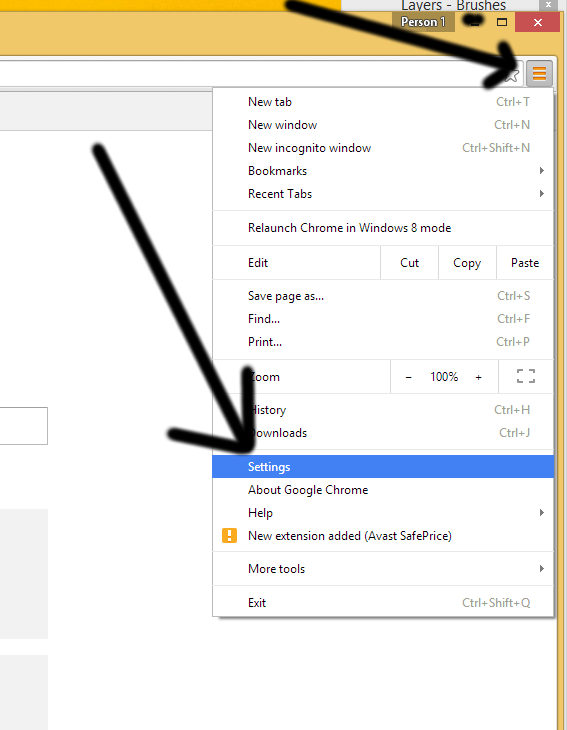Image resolution: width=567 pixels, height=730 pixels.
Task: Close the Layers - Brushes panel
Action: [548, 5]
